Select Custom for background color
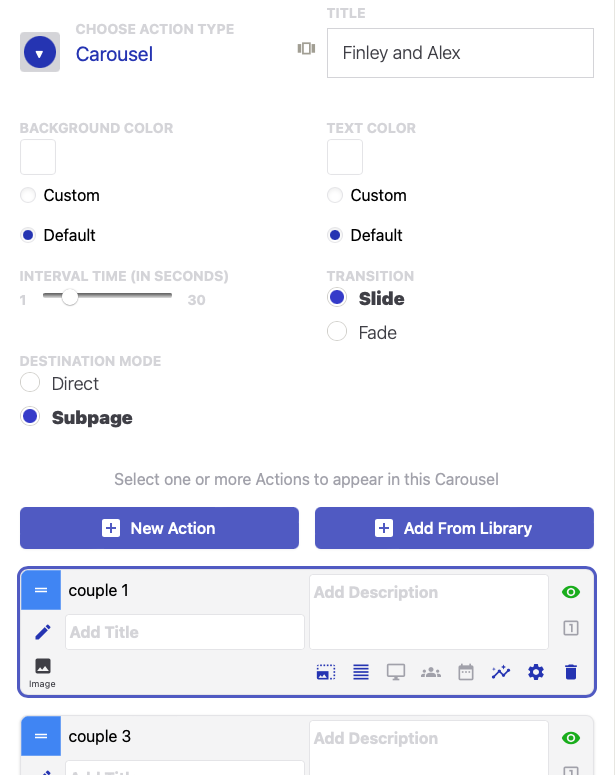This screenshot has height=775, width=615. (28, 196)
